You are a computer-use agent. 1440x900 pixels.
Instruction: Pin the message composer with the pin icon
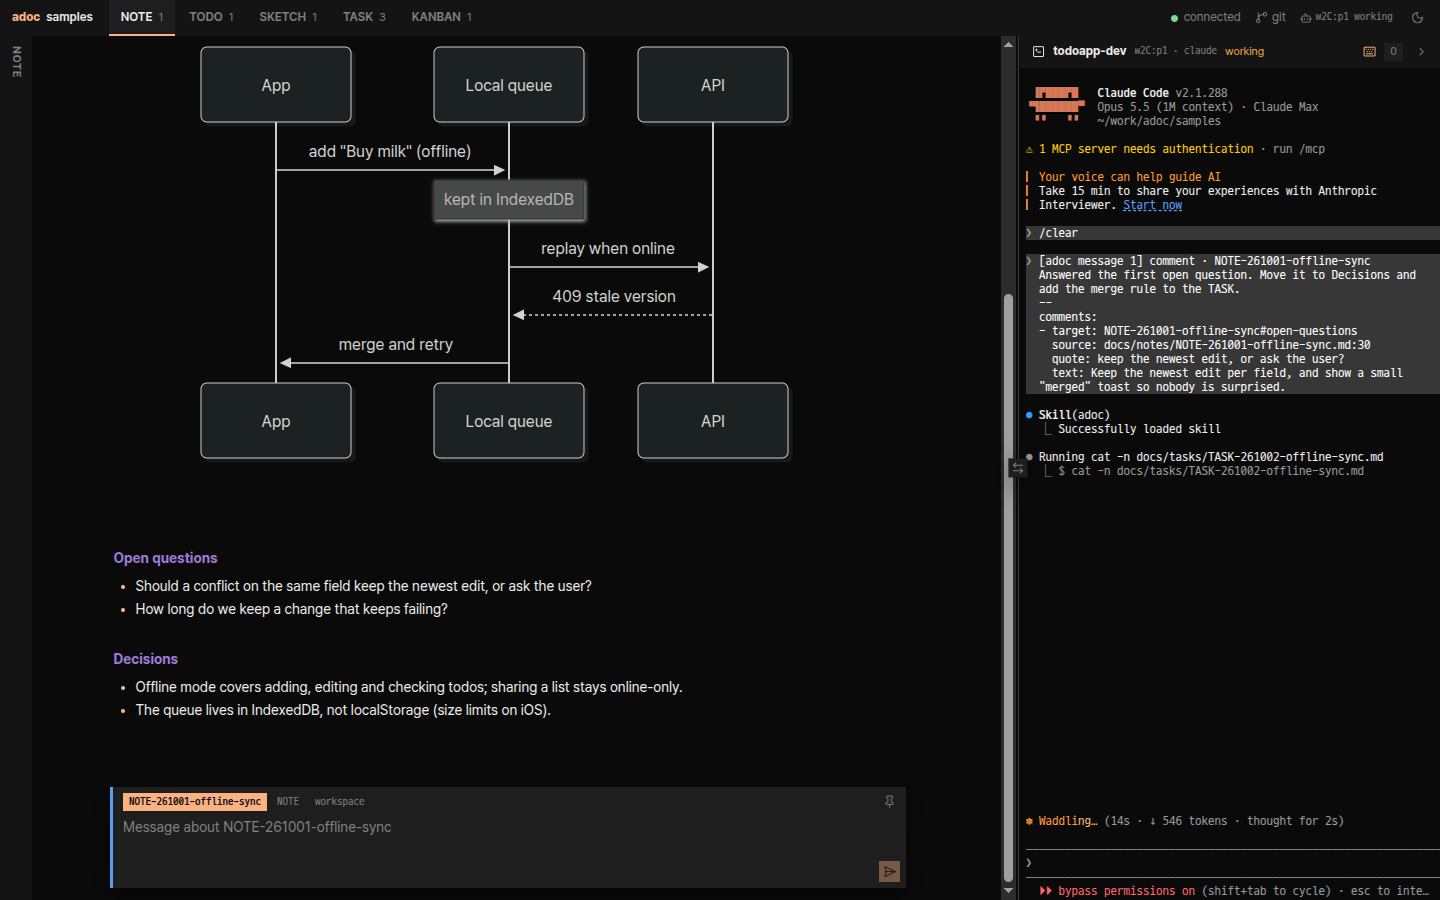point(889,801)
